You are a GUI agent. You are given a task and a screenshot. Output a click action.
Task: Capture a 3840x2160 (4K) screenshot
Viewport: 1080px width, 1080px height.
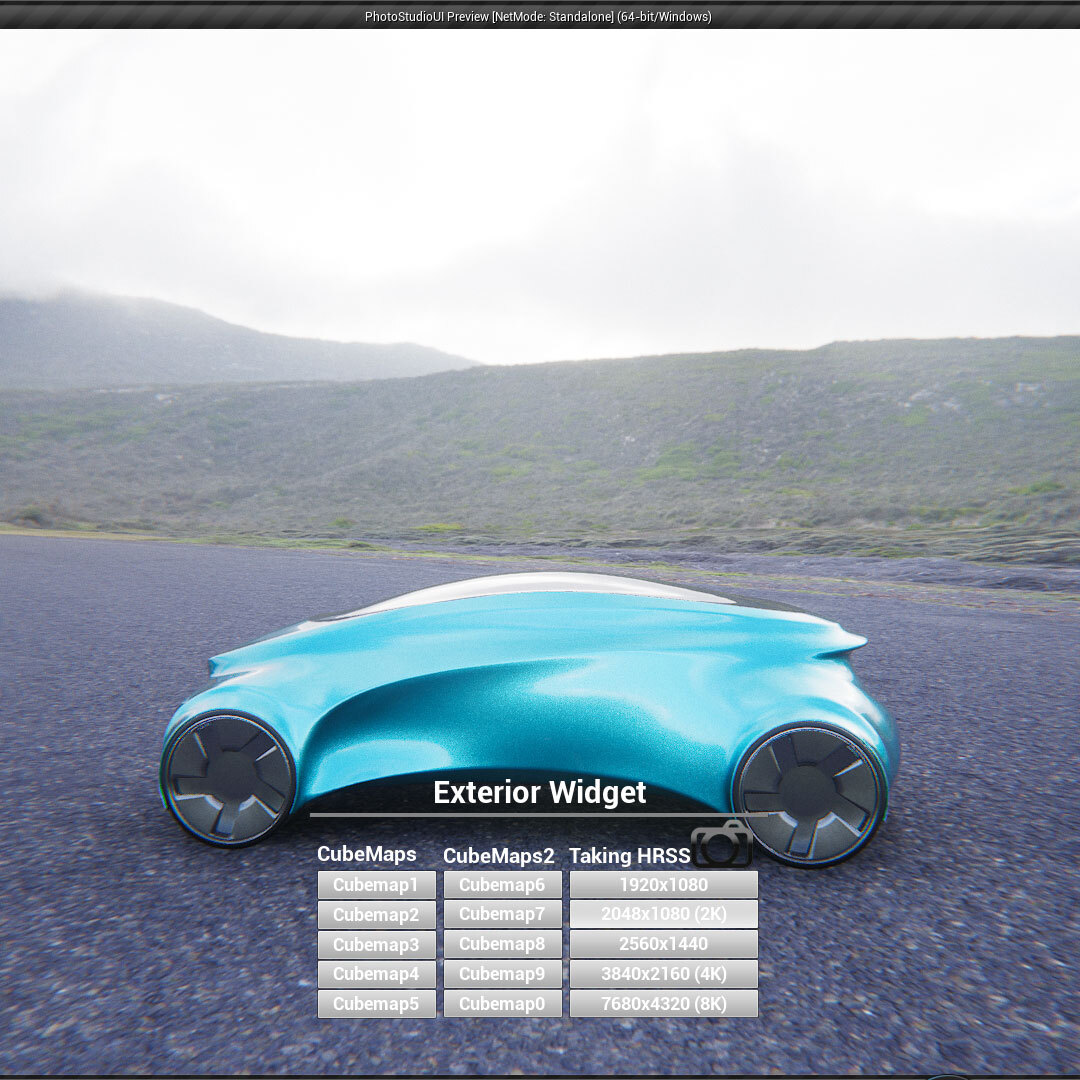point(663,974)
